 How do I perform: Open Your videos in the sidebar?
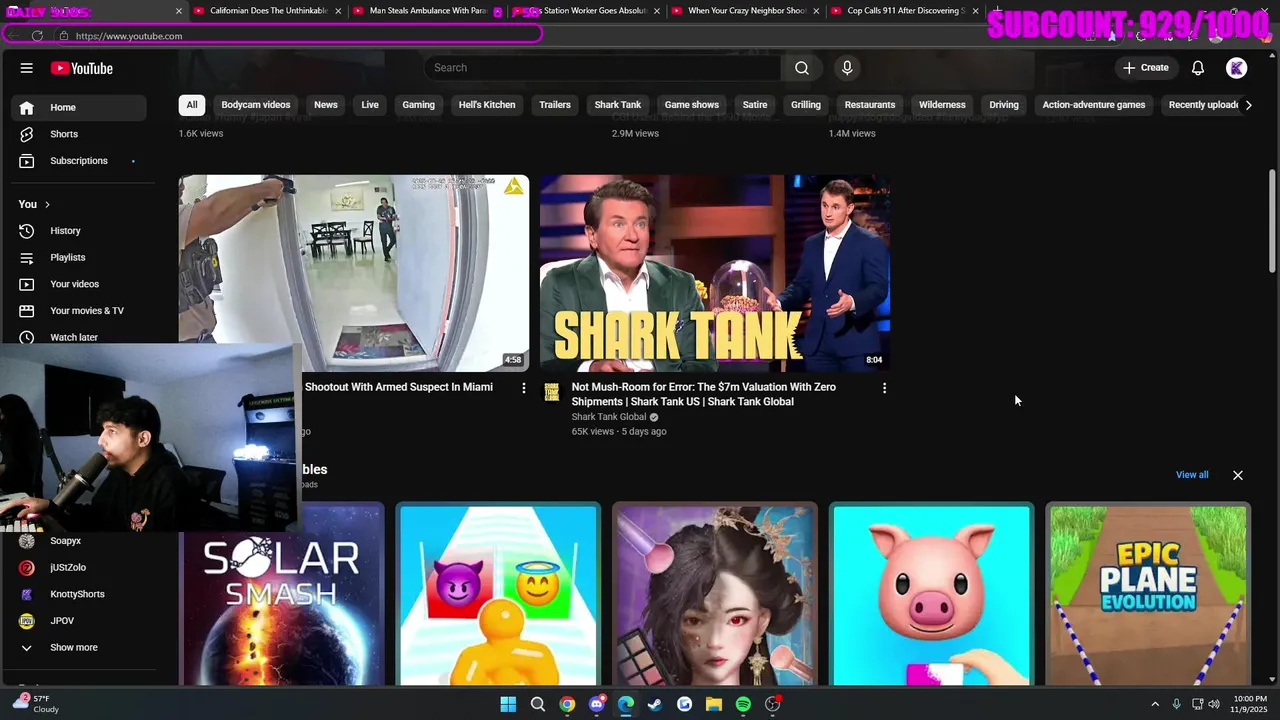[80, 284]
